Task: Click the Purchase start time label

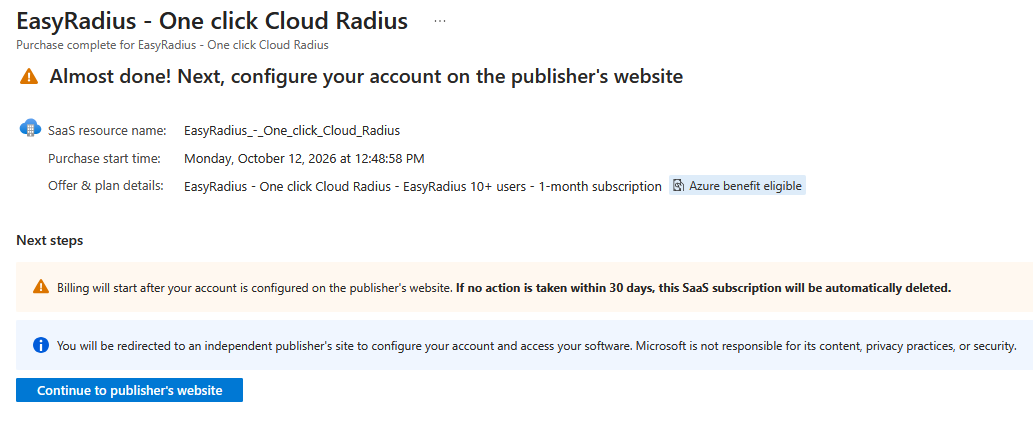Action: [104, 158]
